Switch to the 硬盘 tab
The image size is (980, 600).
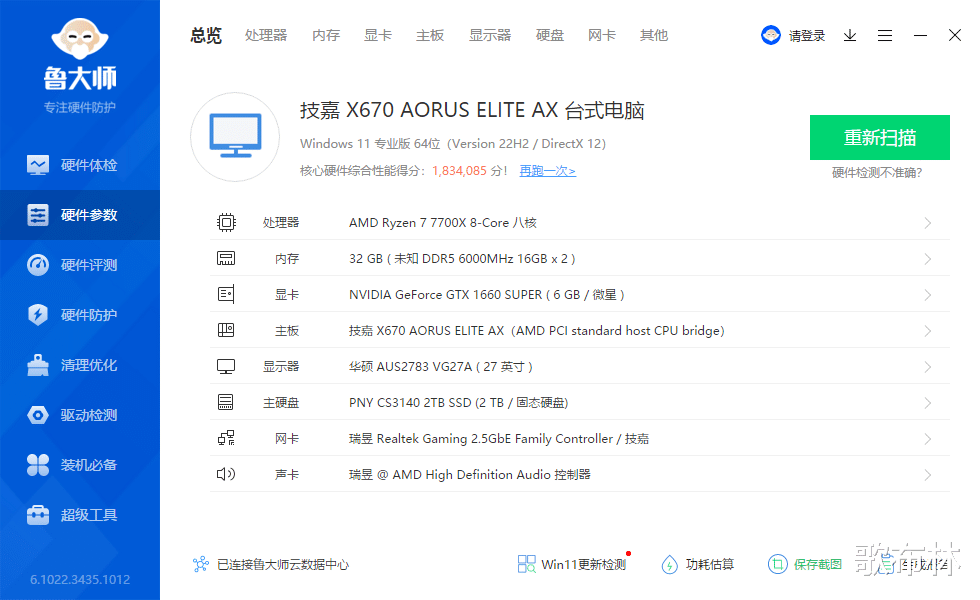click(550, 36)
